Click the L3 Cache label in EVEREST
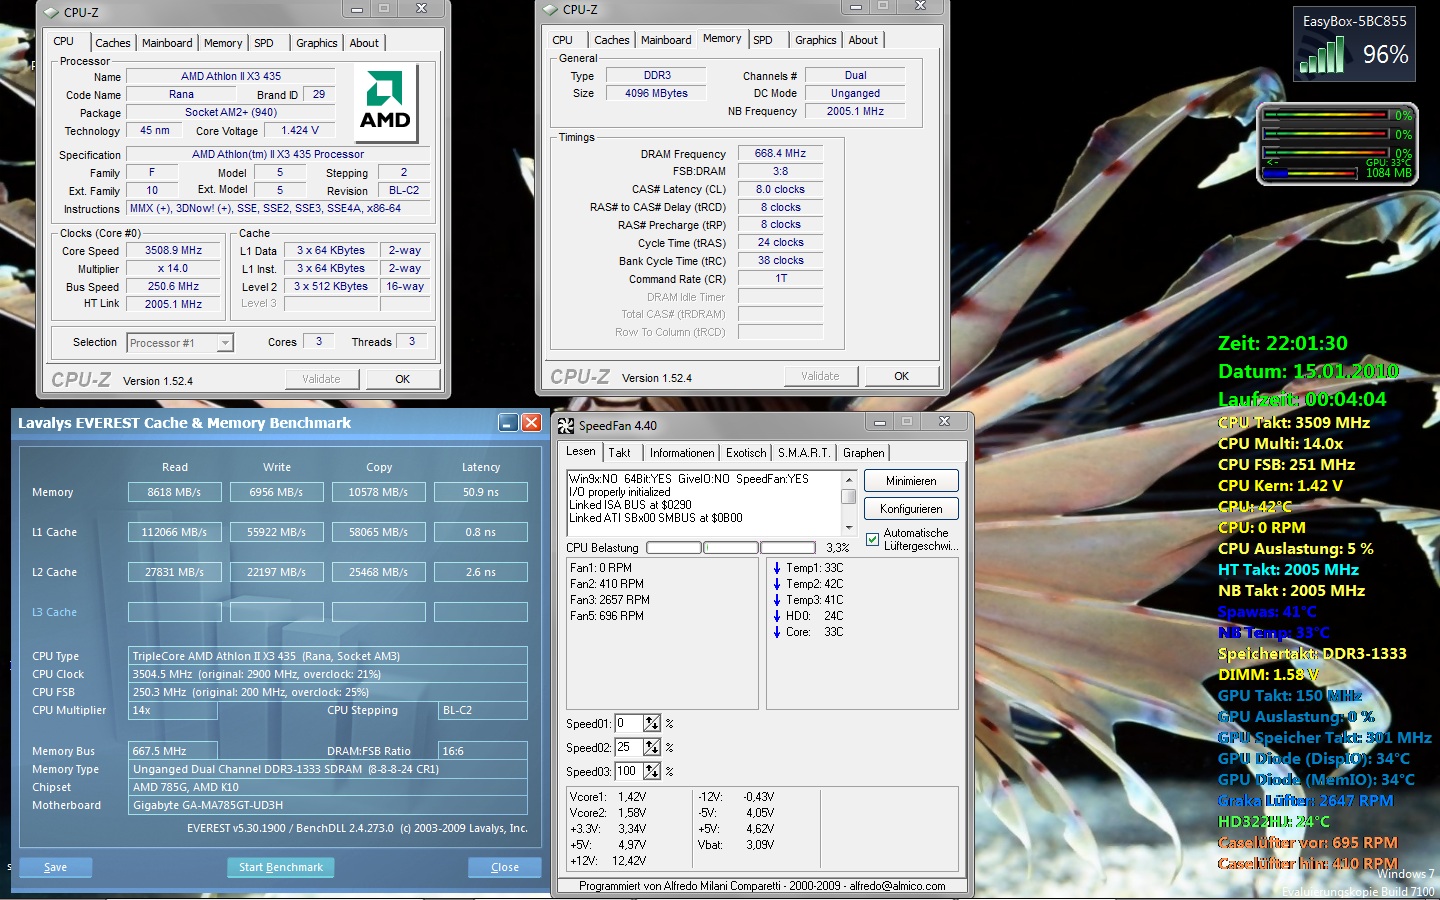The image size is (1440, 900). (x=54, y=612)
